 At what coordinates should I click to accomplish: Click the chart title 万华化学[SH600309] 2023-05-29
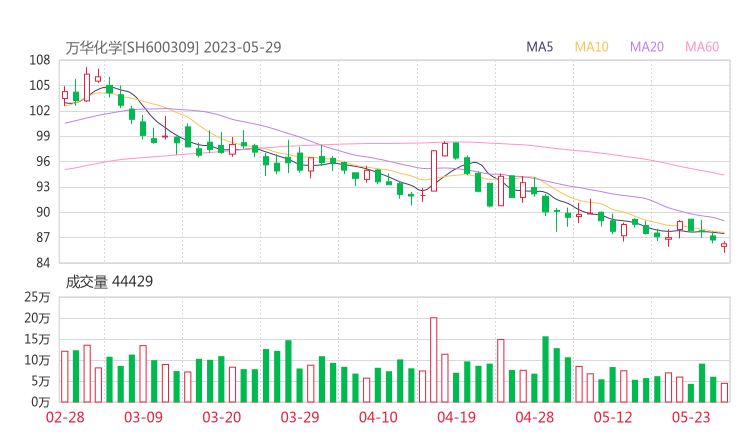[x=173, y=47]
